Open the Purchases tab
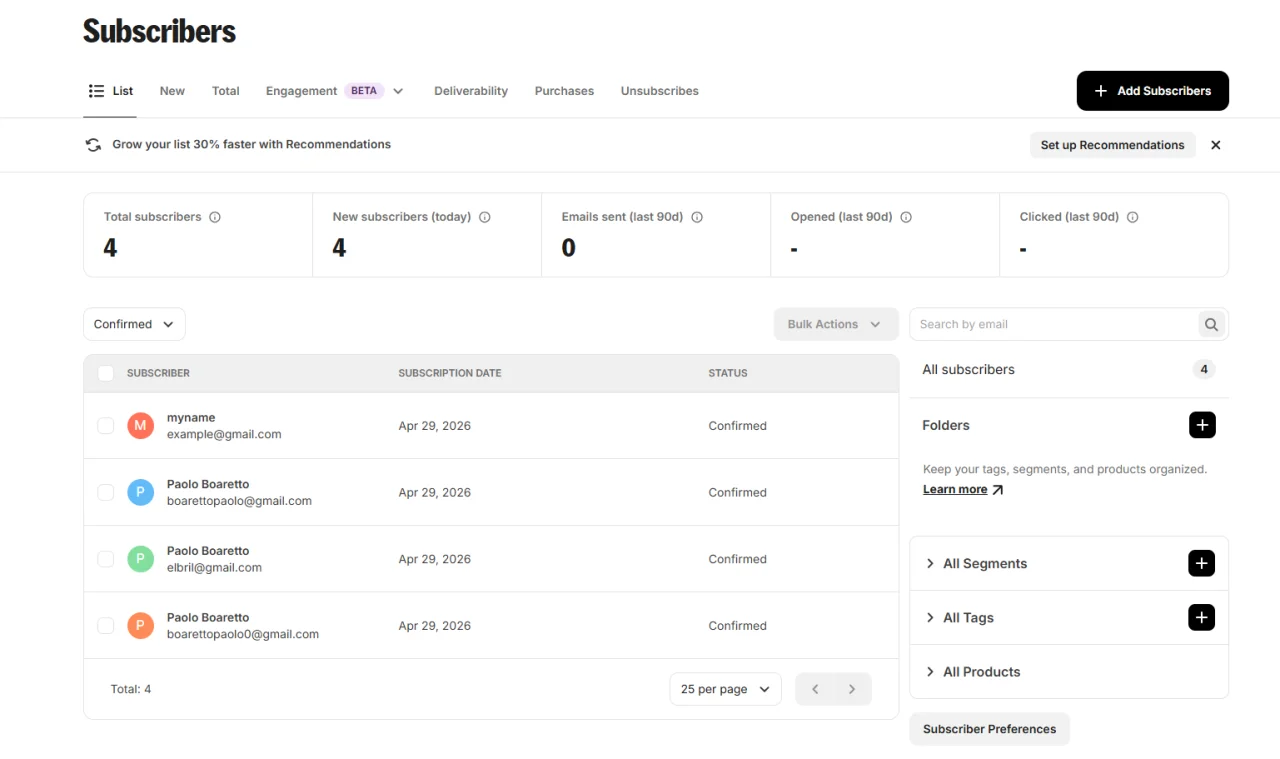Screen dimensions: 1280x759 [564, 91]
